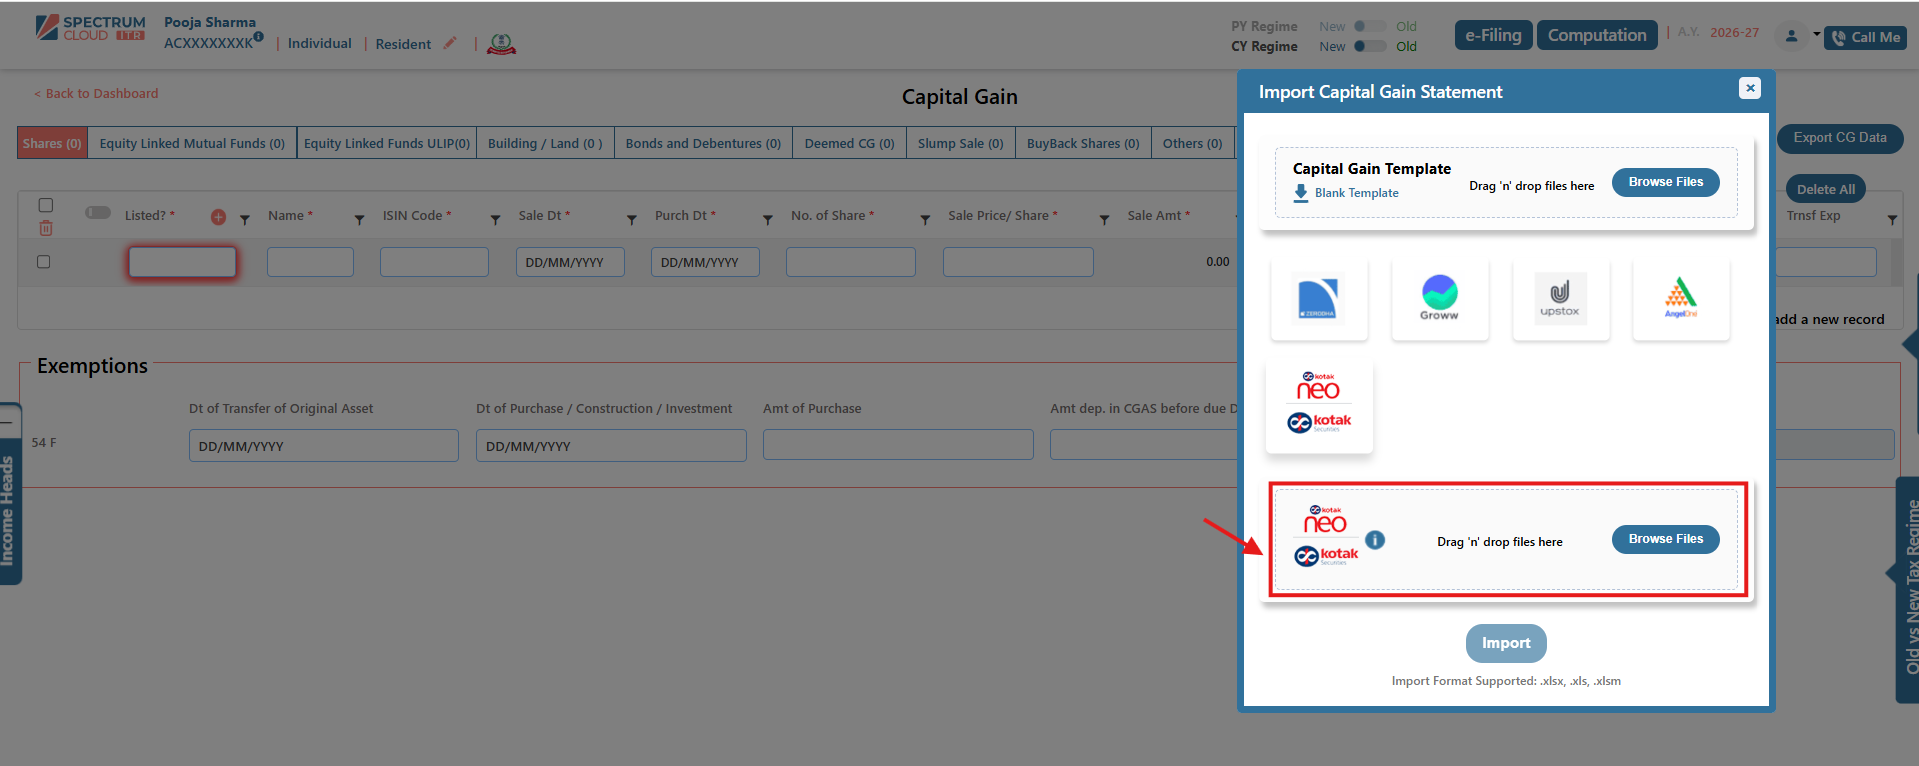The height and width of the screenshot is (766, 1919).
Task: Select the AngelOne broker icon
Action: click(x=1680, y=298)
